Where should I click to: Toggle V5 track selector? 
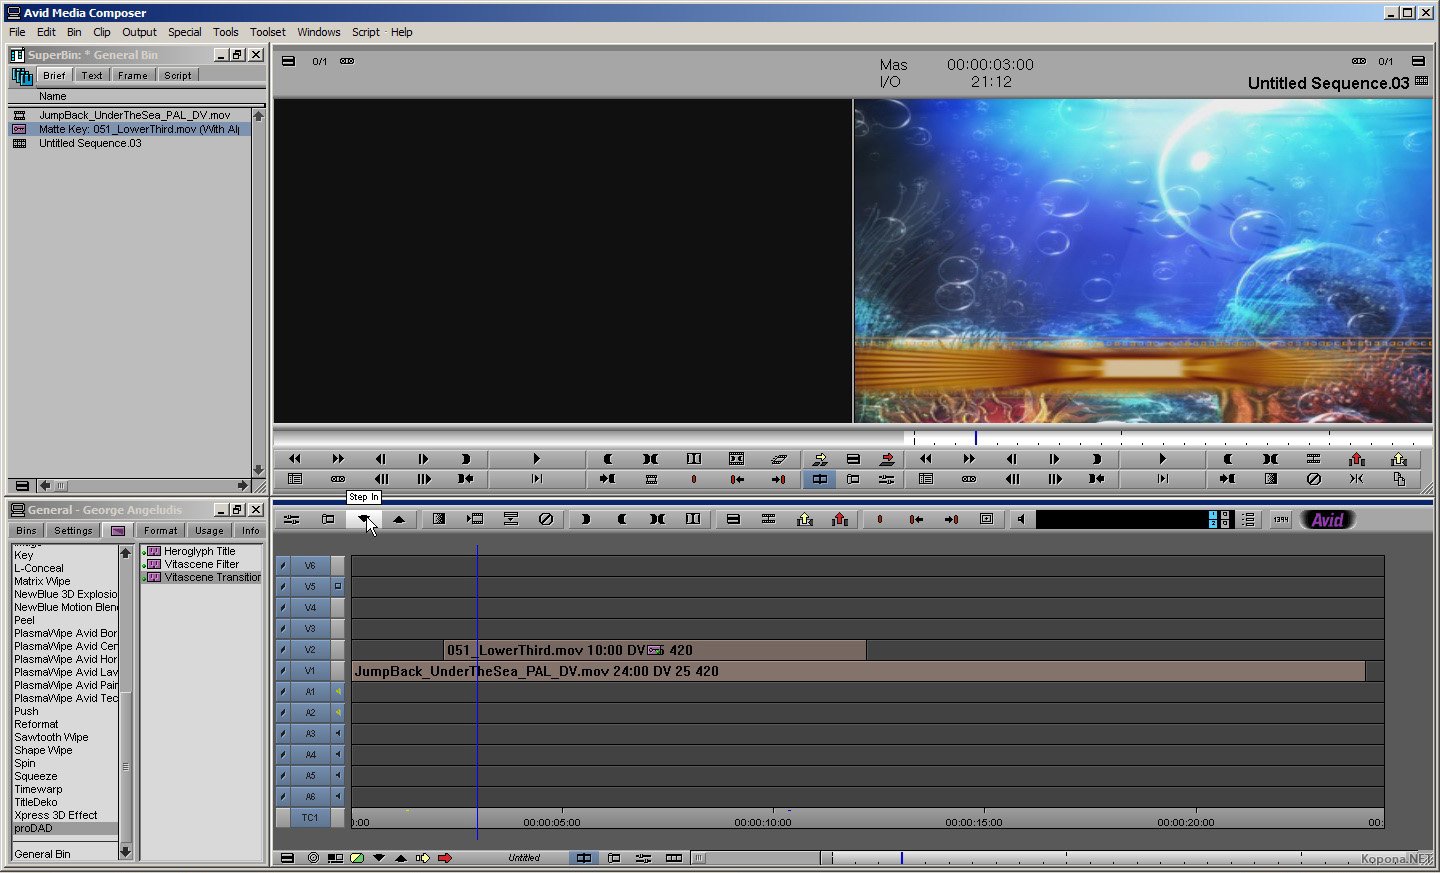point(310,587)
